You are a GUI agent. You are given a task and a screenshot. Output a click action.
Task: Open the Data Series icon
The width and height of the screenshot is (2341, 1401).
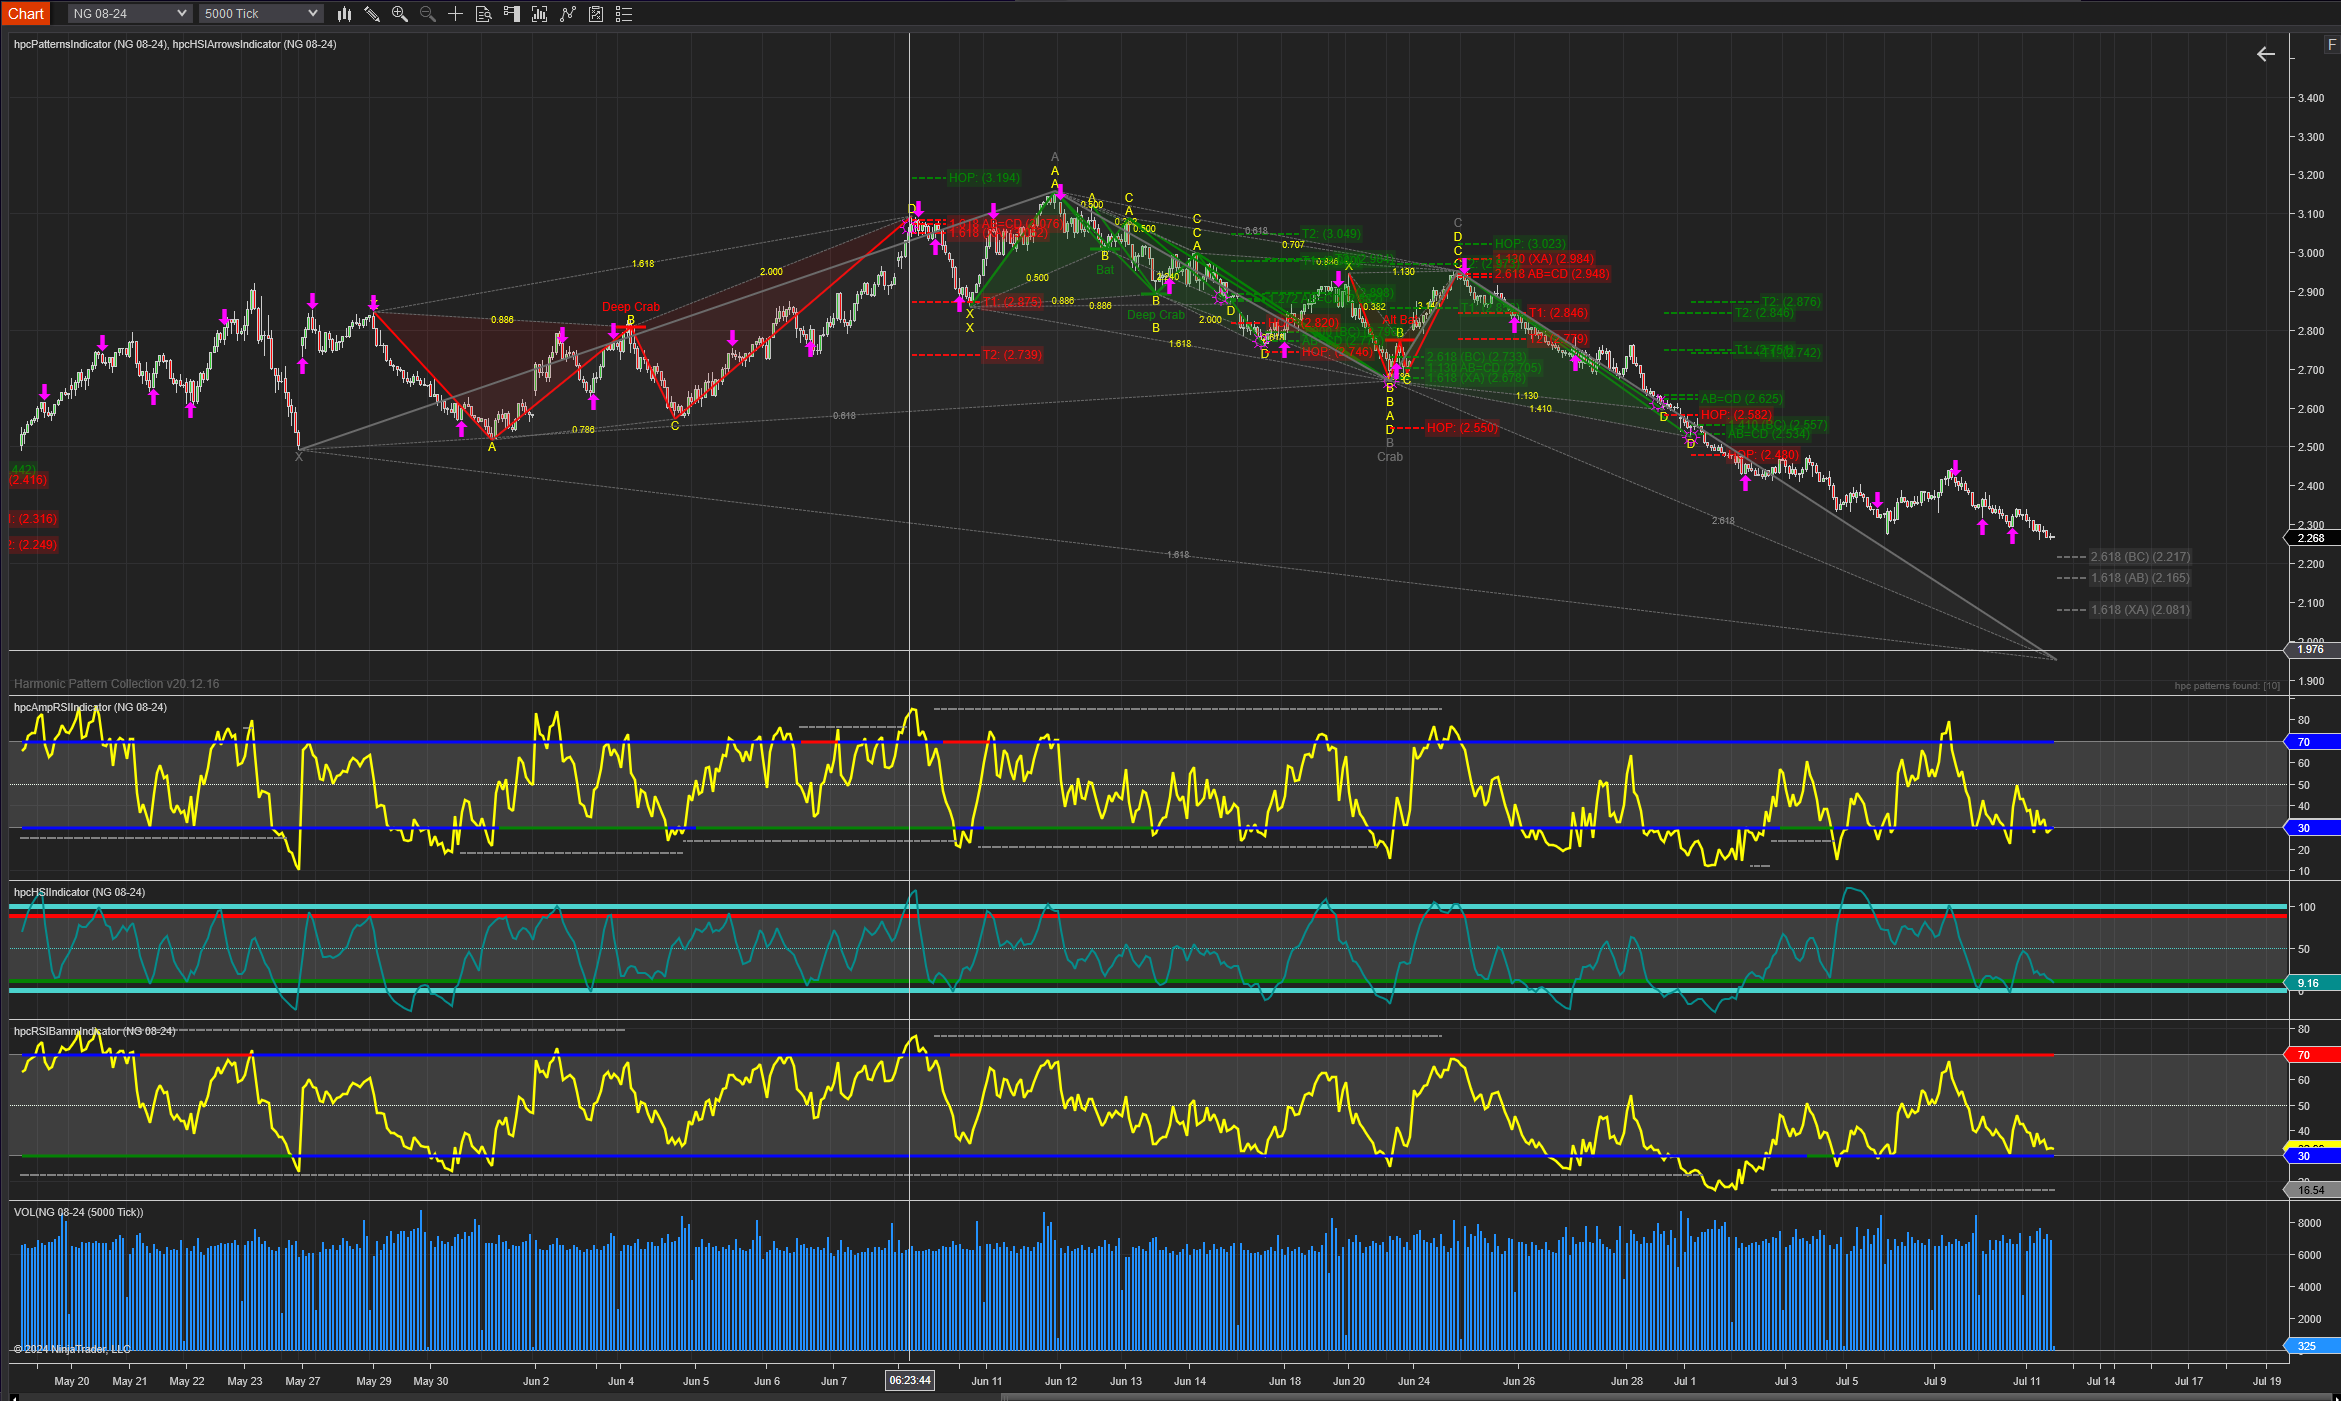[540, 14]
